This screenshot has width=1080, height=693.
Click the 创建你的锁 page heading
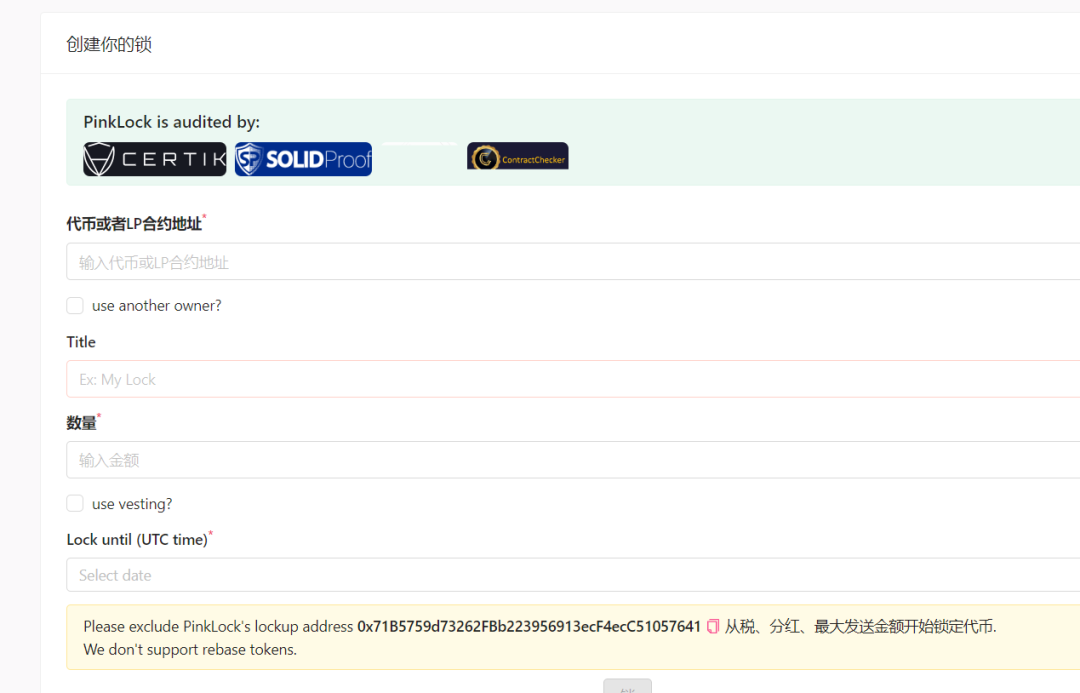click(x=109, y=44)
